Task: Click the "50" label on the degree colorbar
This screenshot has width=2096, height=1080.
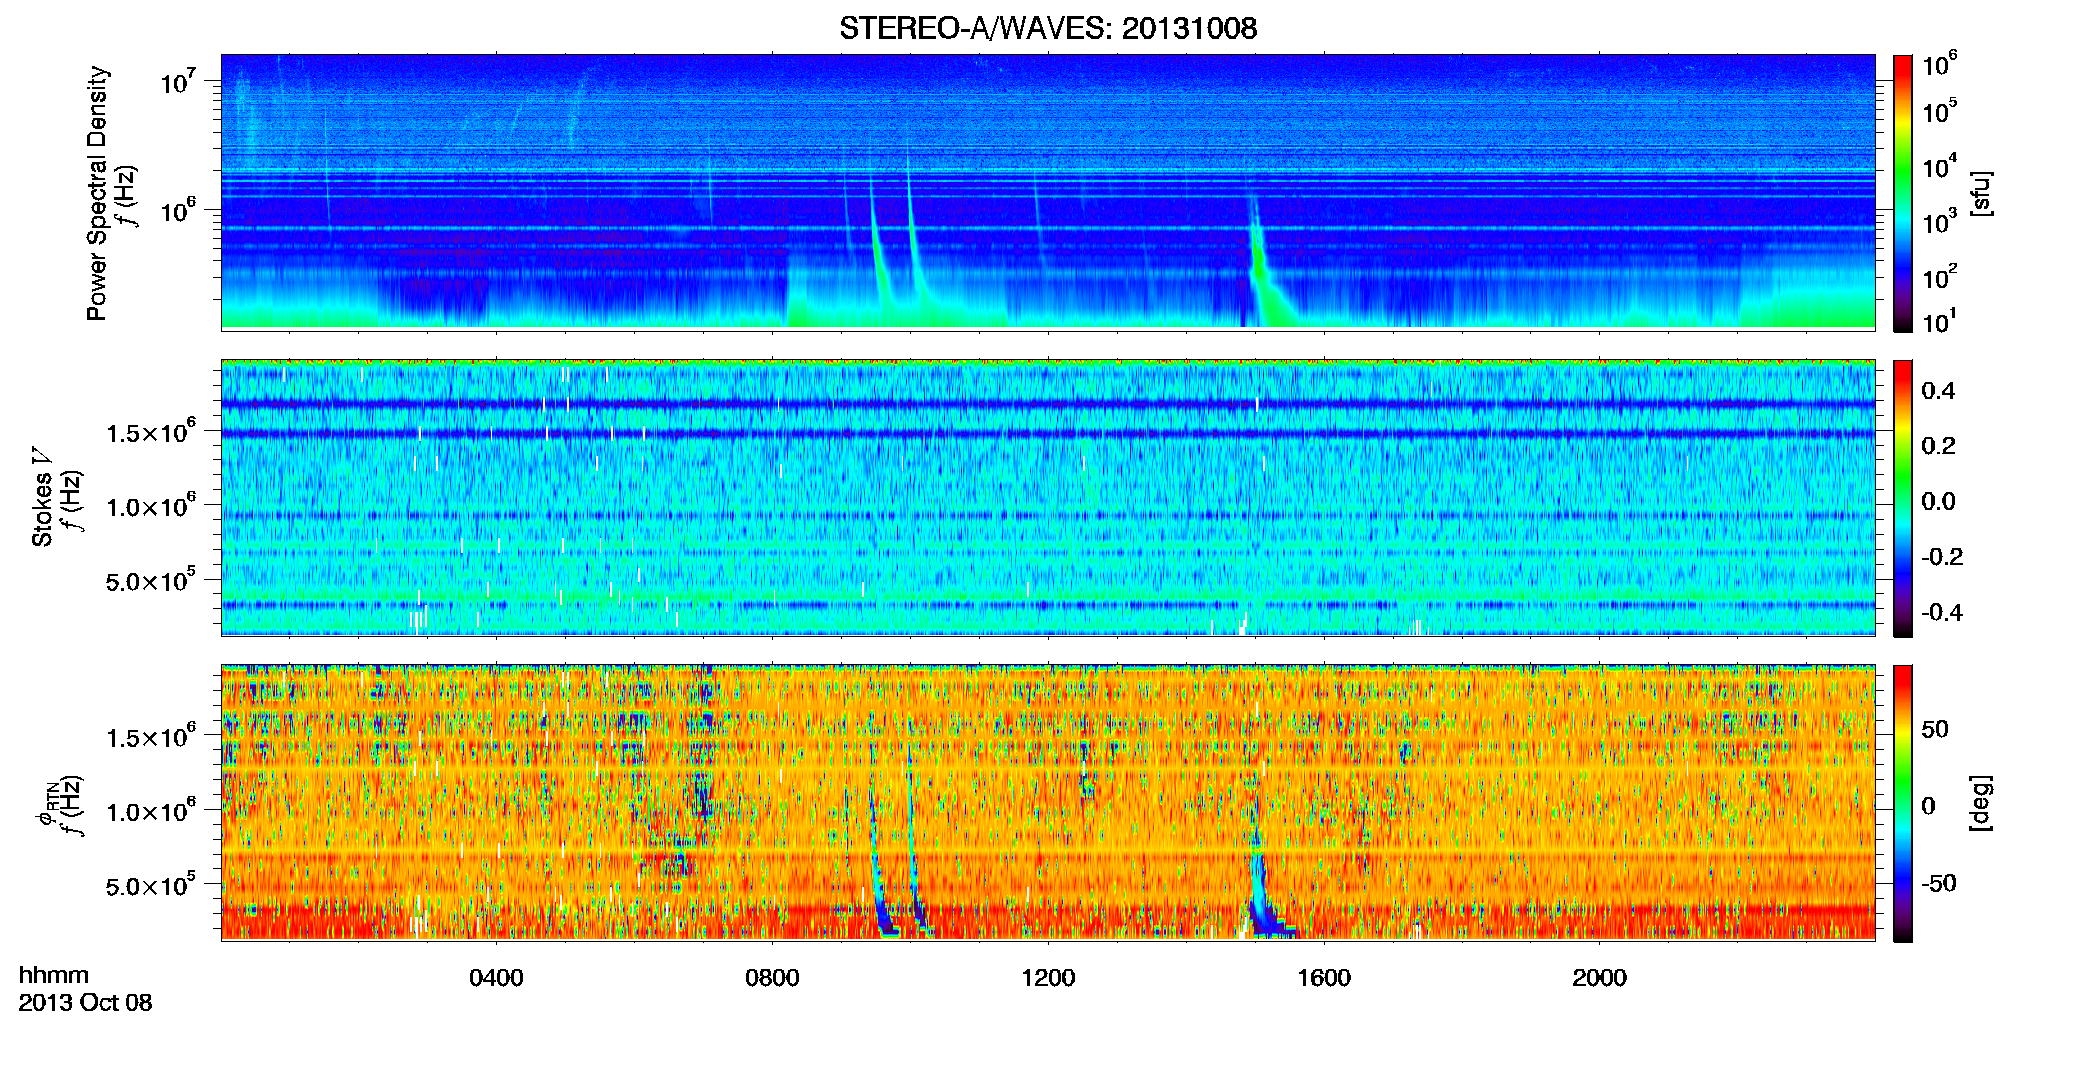Action: click(x=1935, y=729)
